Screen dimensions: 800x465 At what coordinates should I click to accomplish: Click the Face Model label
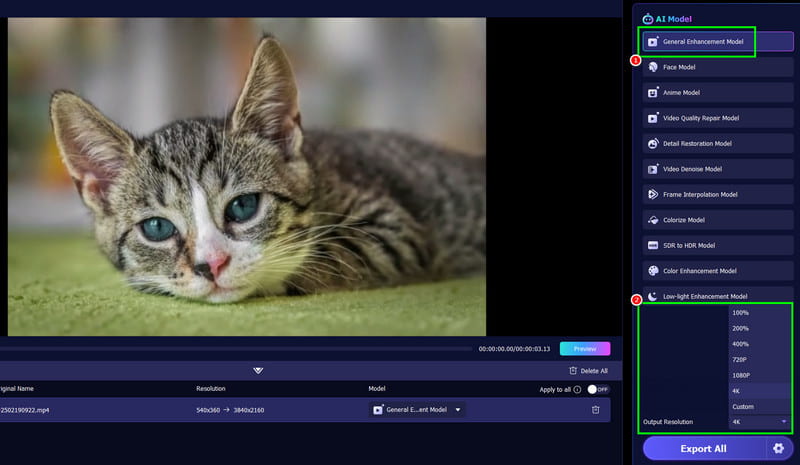(679, 67)
